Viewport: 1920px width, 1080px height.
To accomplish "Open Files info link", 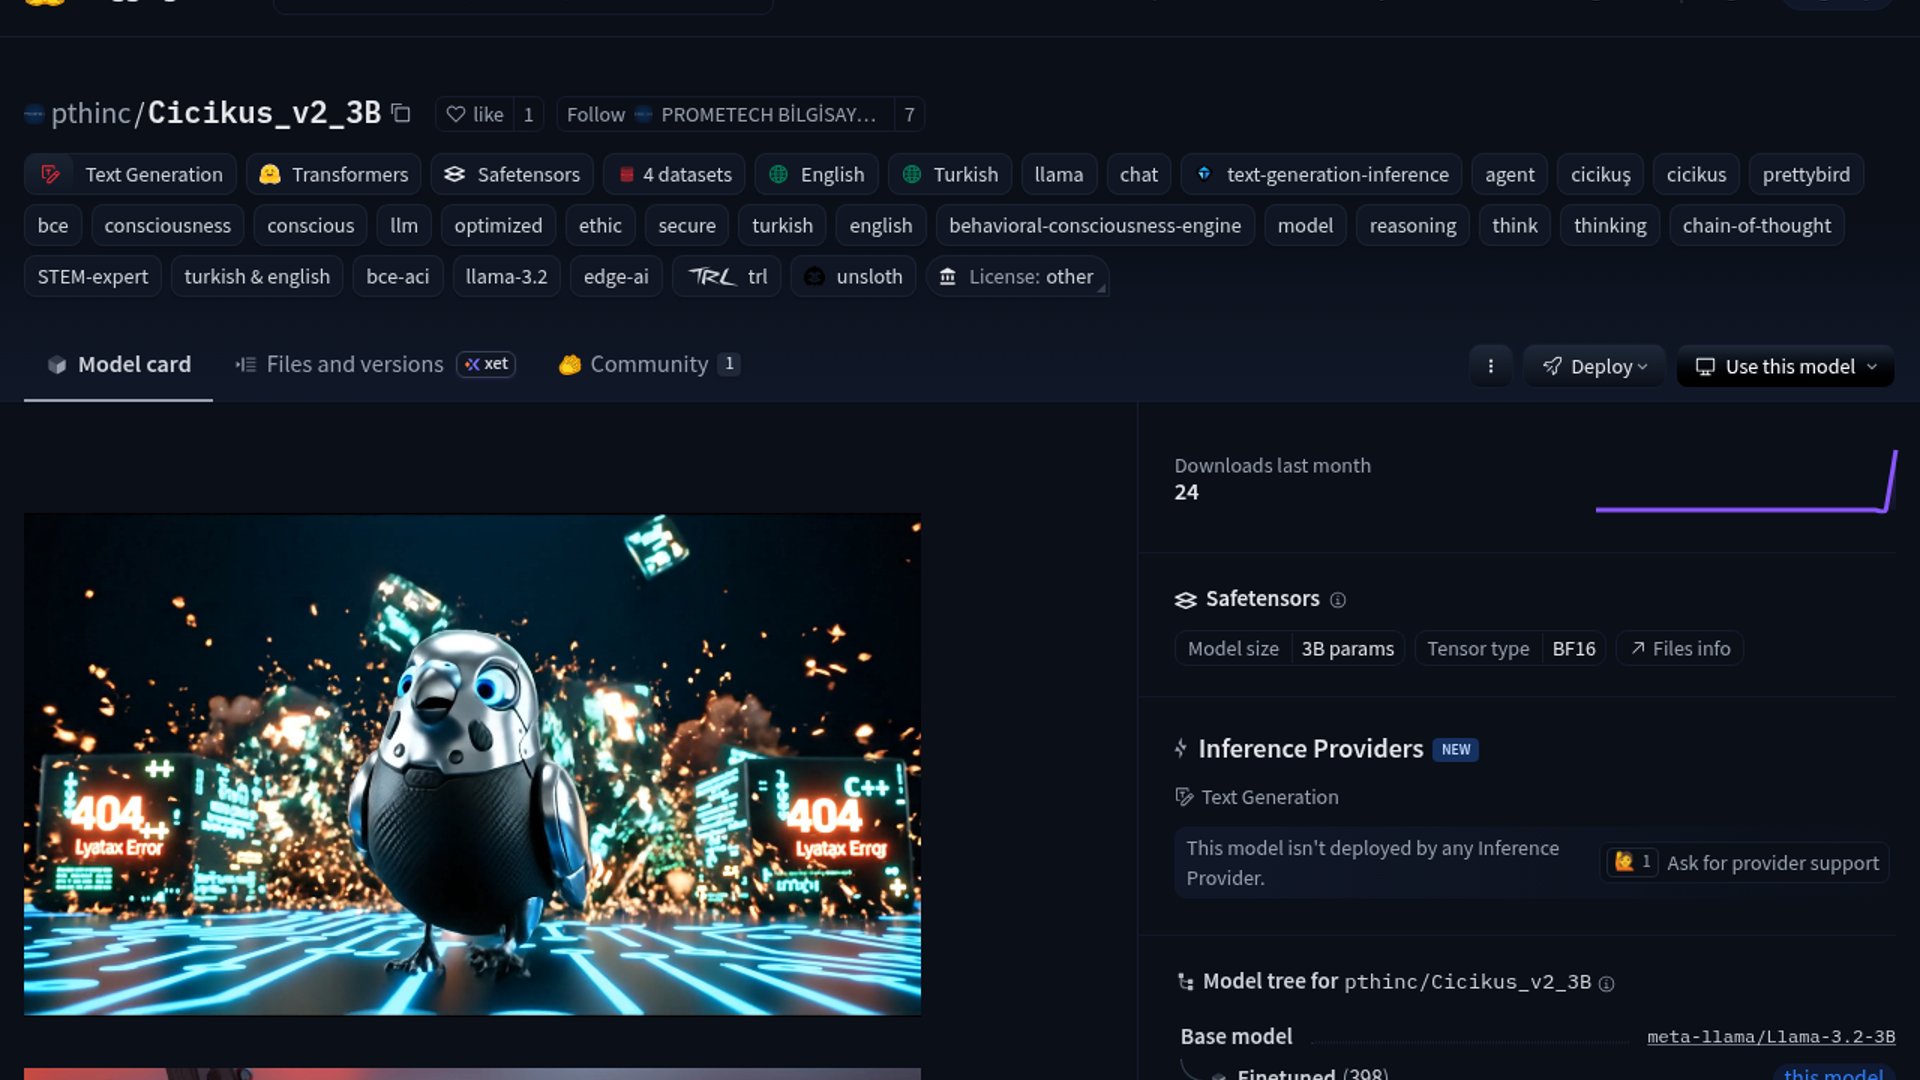I will click(x=1680, y=649).
